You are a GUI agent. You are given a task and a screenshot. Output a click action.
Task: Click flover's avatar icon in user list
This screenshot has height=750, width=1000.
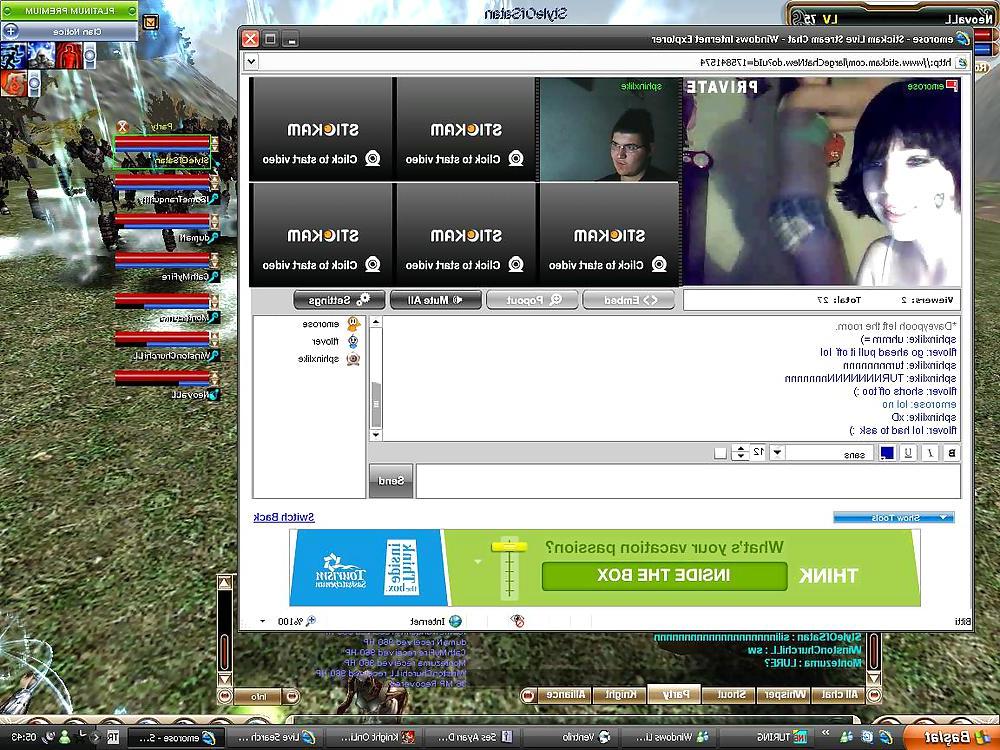pos(353,342)
